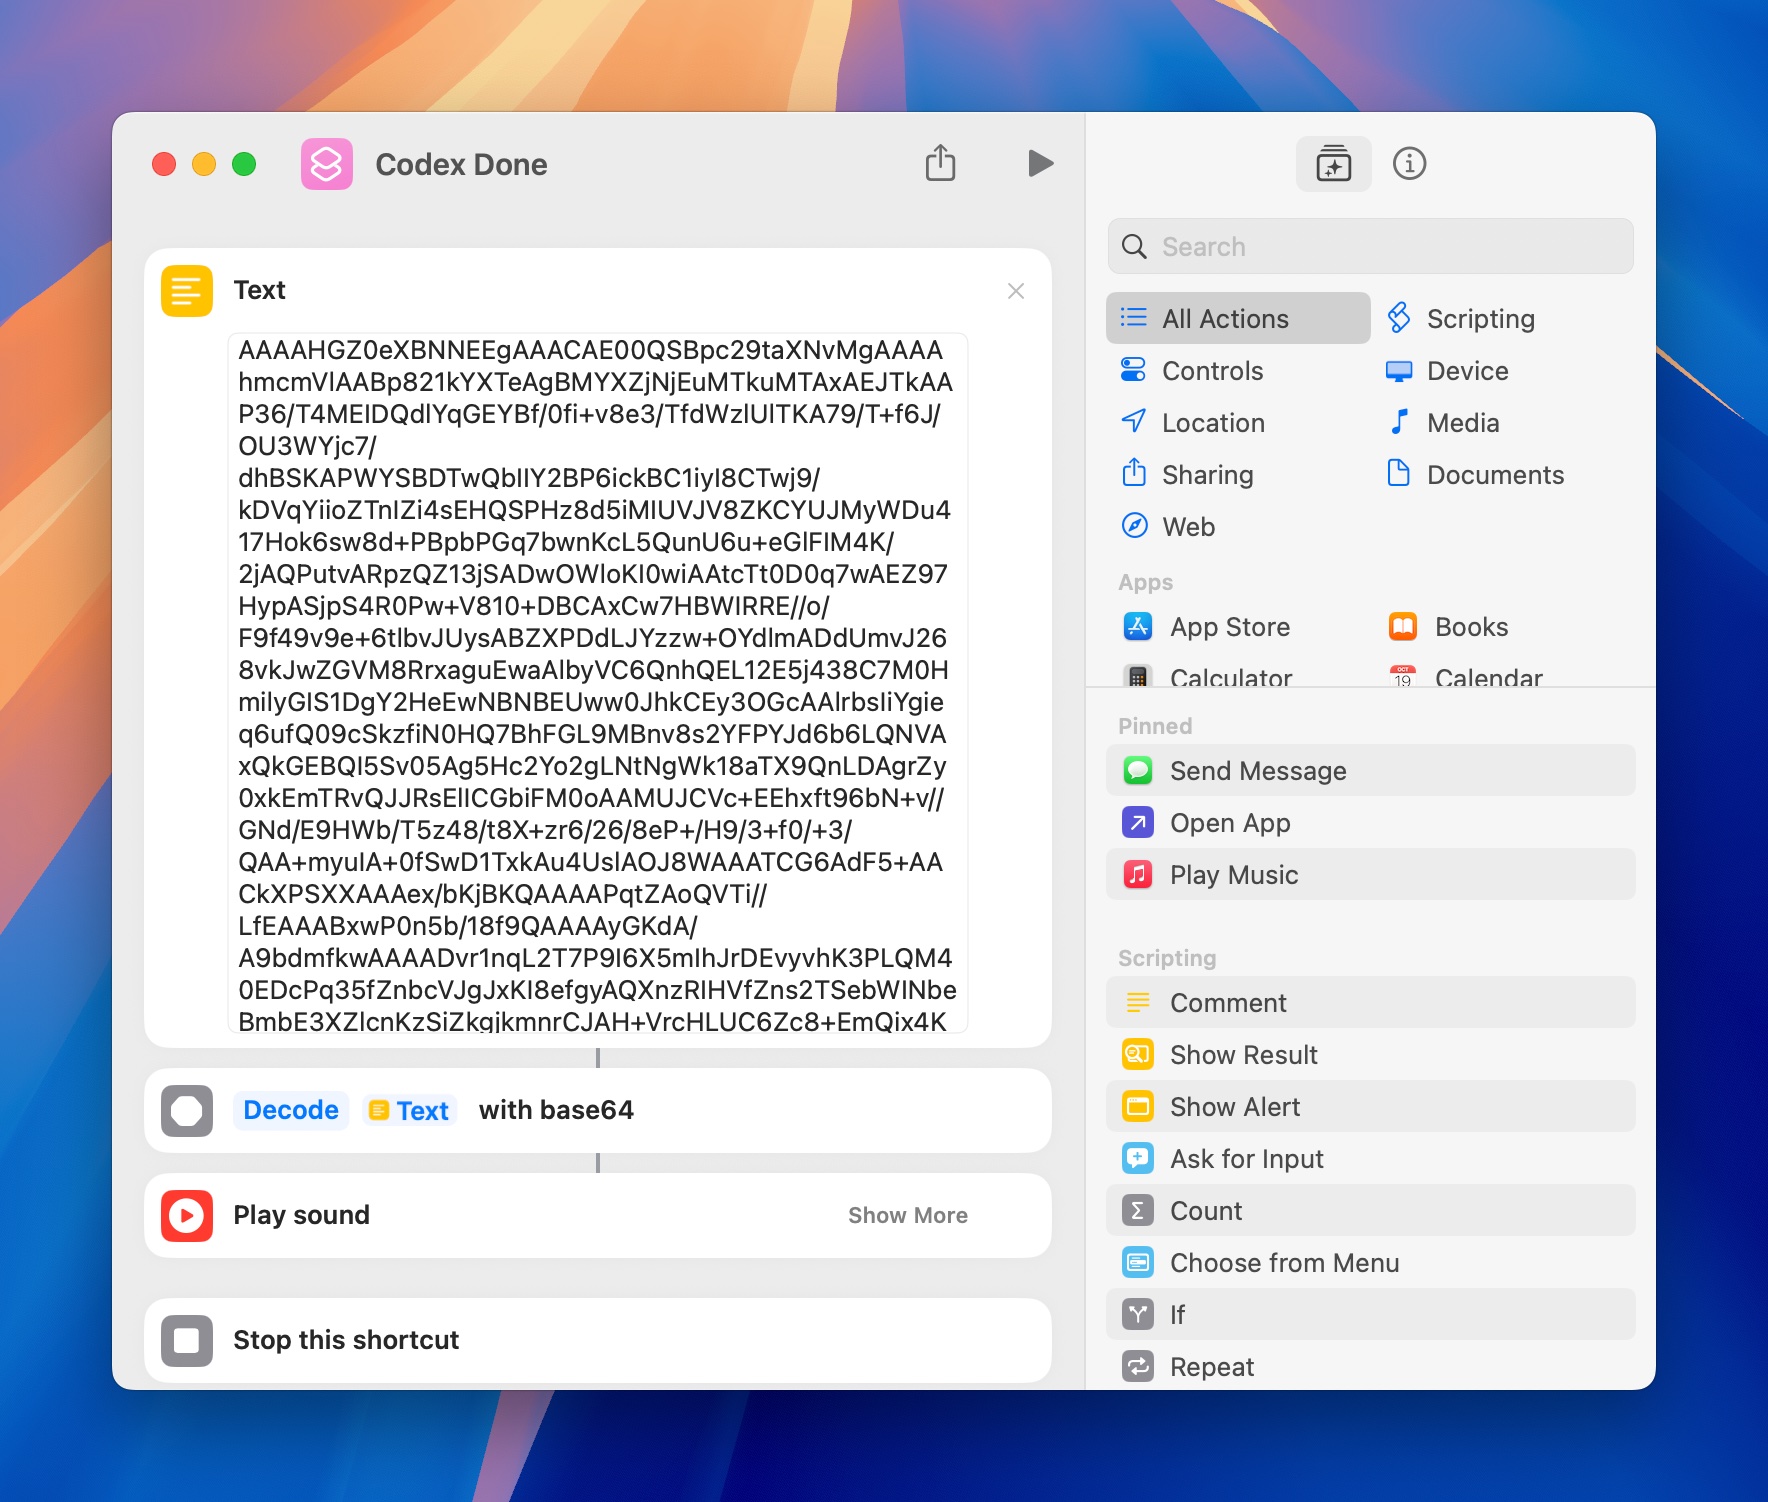Run the Codex Done shortcut
The width and height of the screenshot is (1768, 1502).
click(1039, 164)
